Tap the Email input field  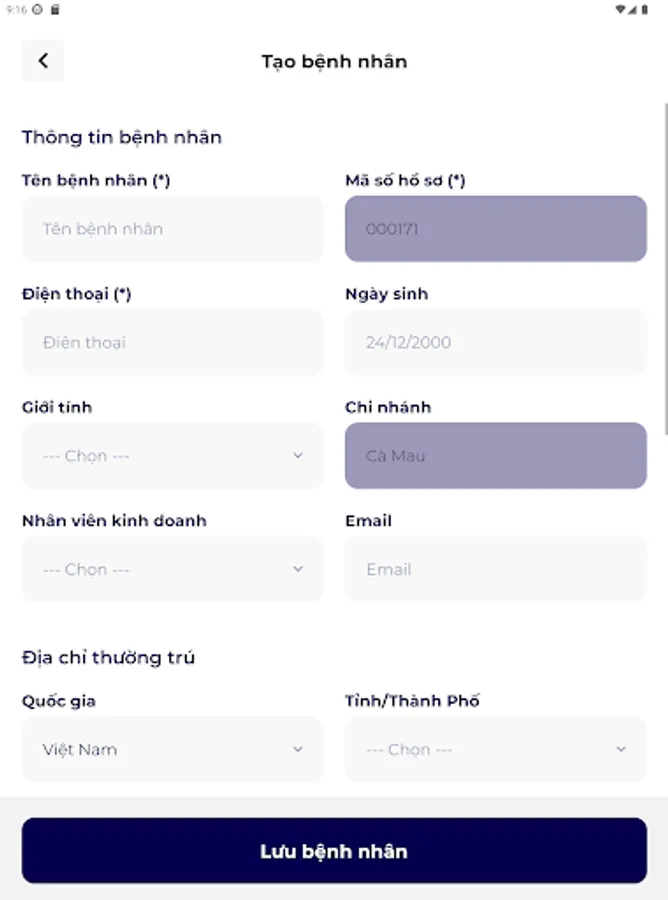coord(495,569)
